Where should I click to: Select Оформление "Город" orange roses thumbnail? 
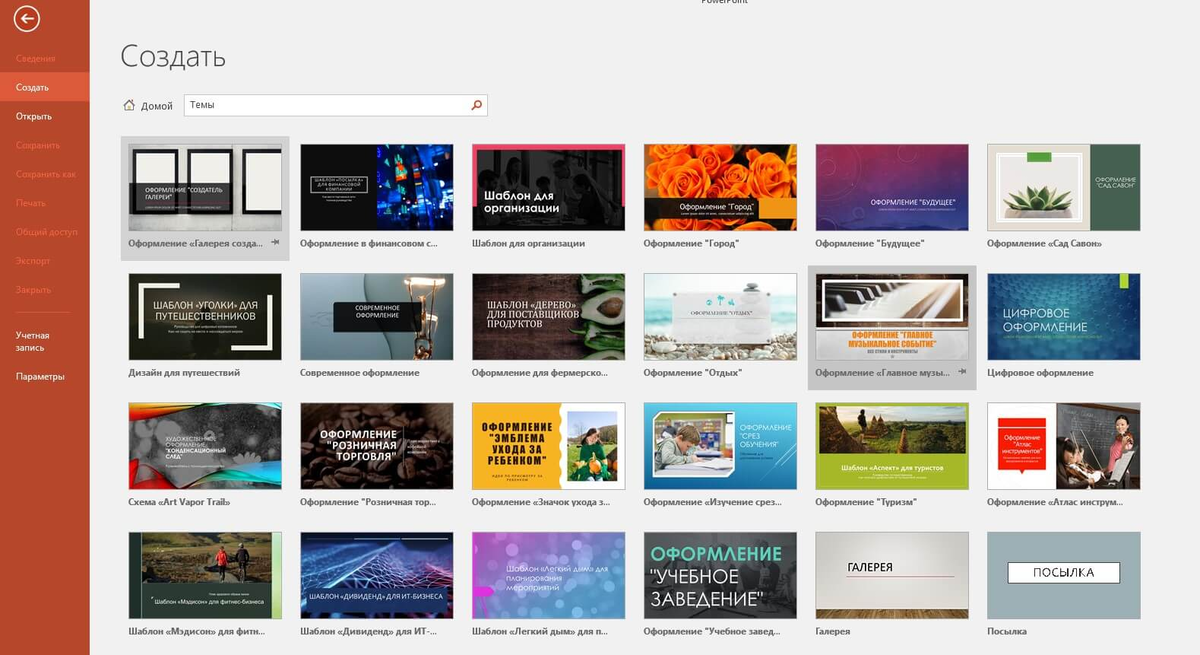[720, 187]
